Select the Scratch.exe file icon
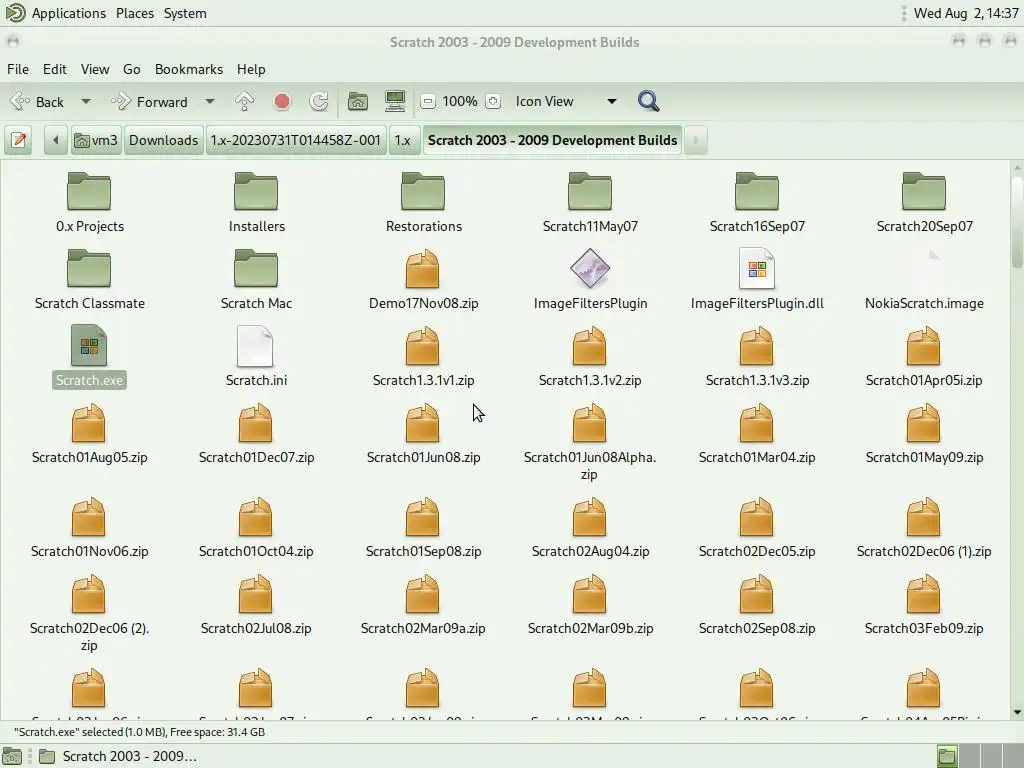The image size is (1024, 768). (89, 345)
